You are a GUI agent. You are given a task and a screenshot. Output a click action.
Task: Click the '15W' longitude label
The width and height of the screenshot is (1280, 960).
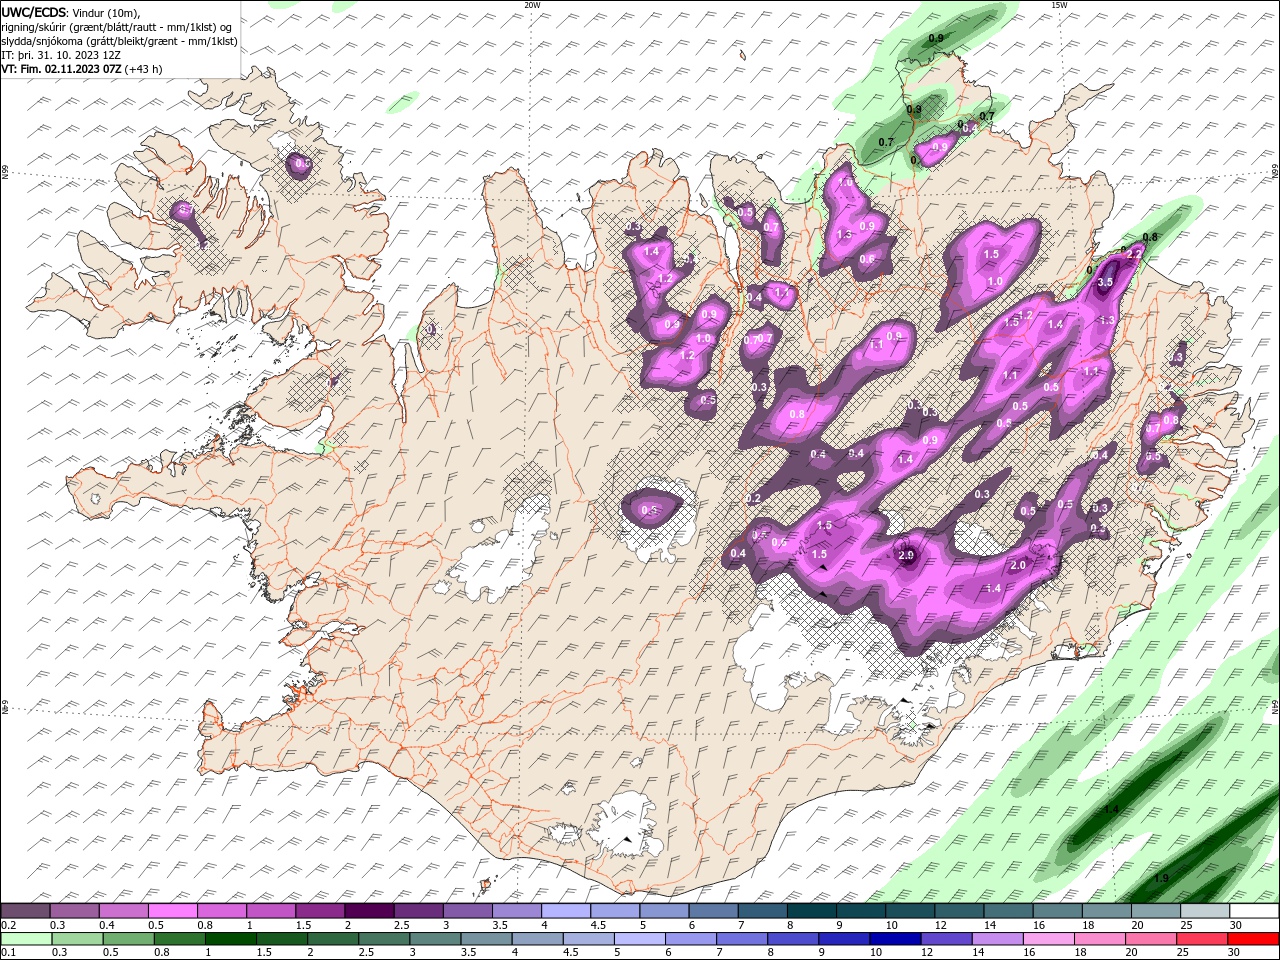coord(1059,5)
